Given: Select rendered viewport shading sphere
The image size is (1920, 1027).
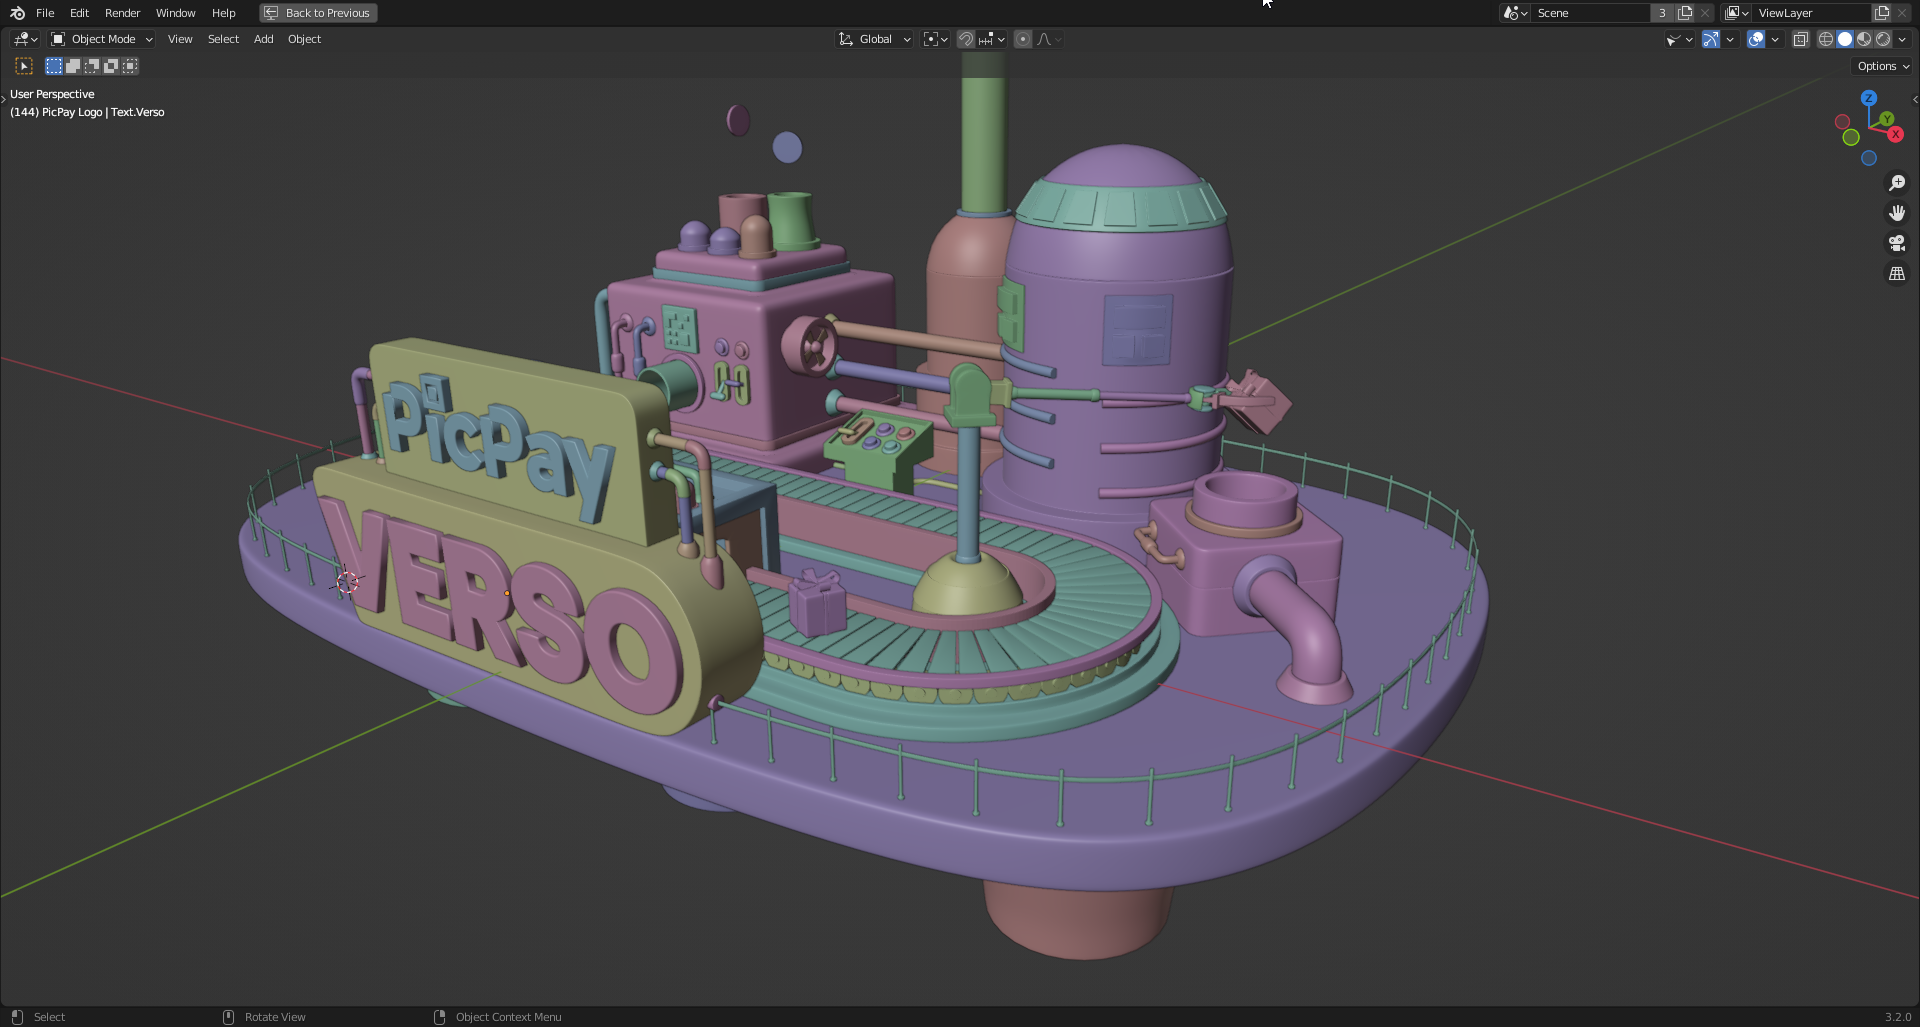Looking at the screenshot, I should pos(1883,39).
